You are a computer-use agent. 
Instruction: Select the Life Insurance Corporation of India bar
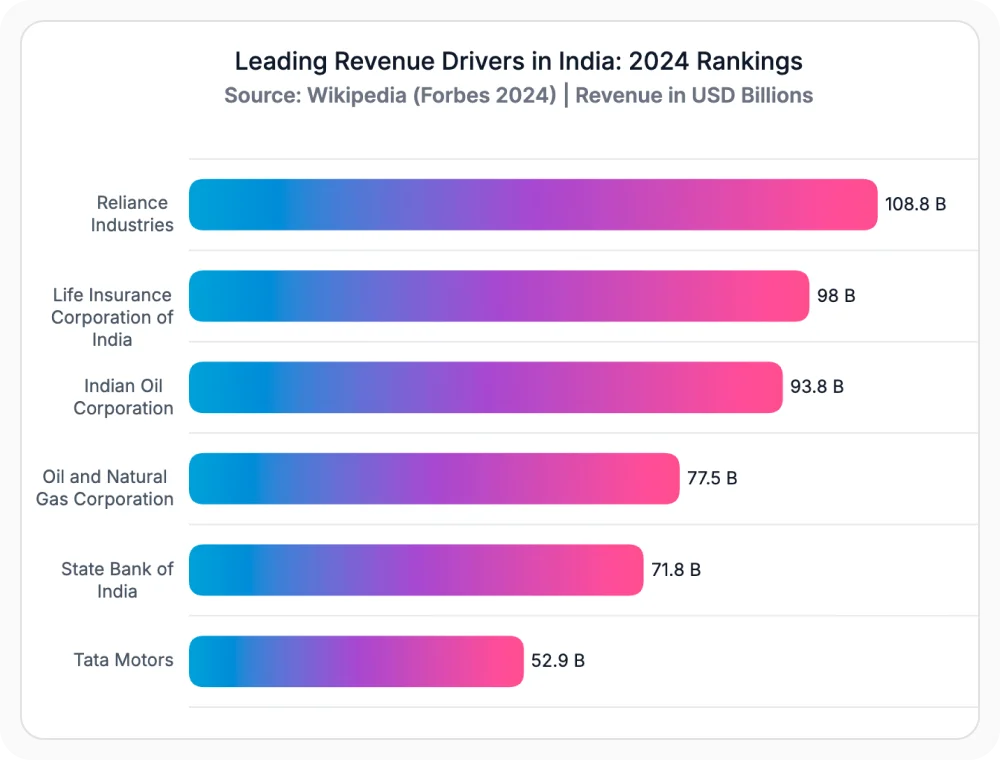(x=499, y=296)
